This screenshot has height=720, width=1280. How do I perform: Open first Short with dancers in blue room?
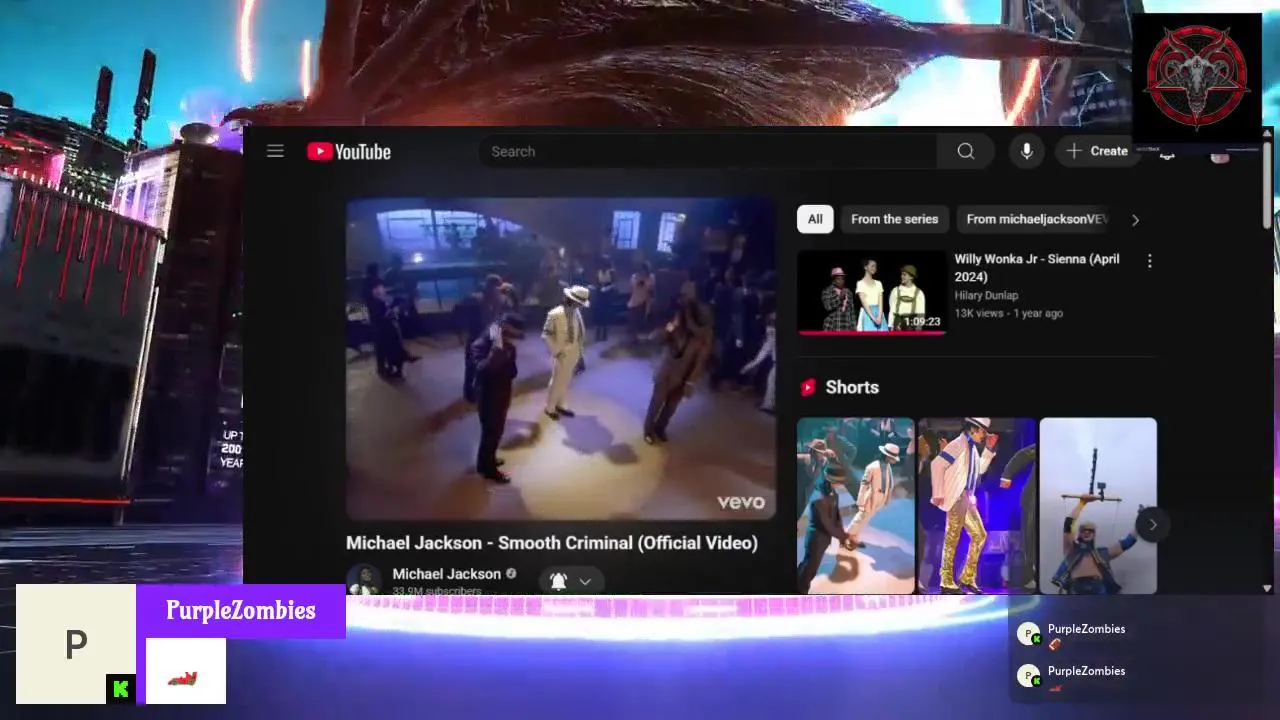click(x=855, y=506)
